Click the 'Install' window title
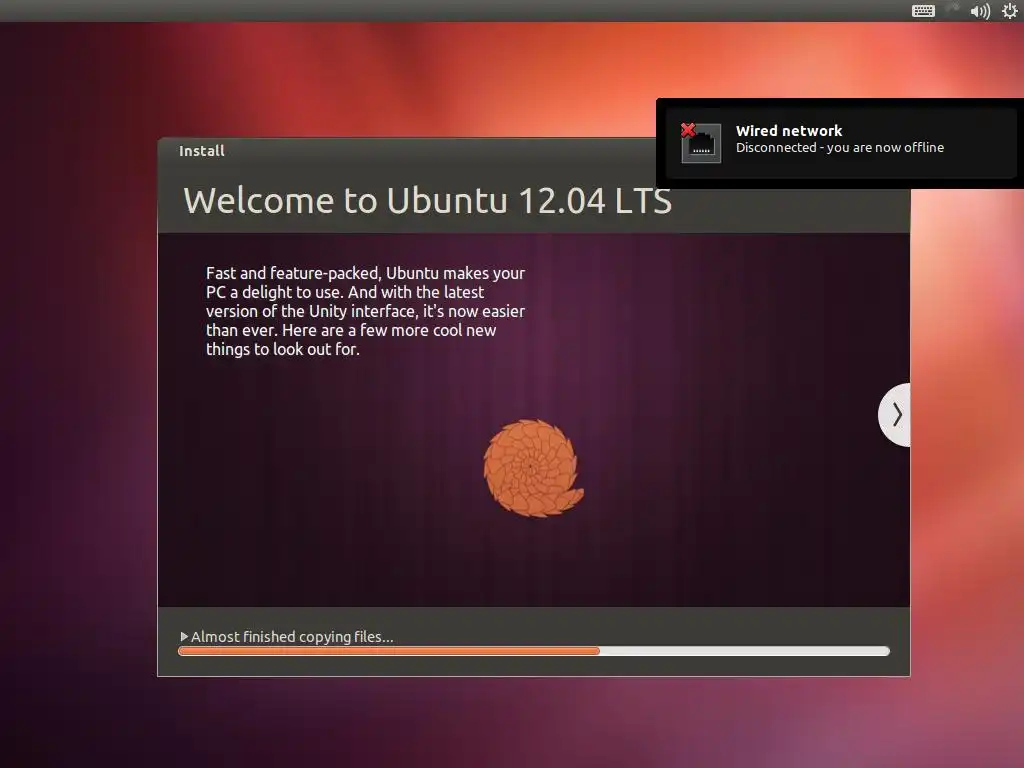This screenshot has height=768, width=1024. coord(202,151)
